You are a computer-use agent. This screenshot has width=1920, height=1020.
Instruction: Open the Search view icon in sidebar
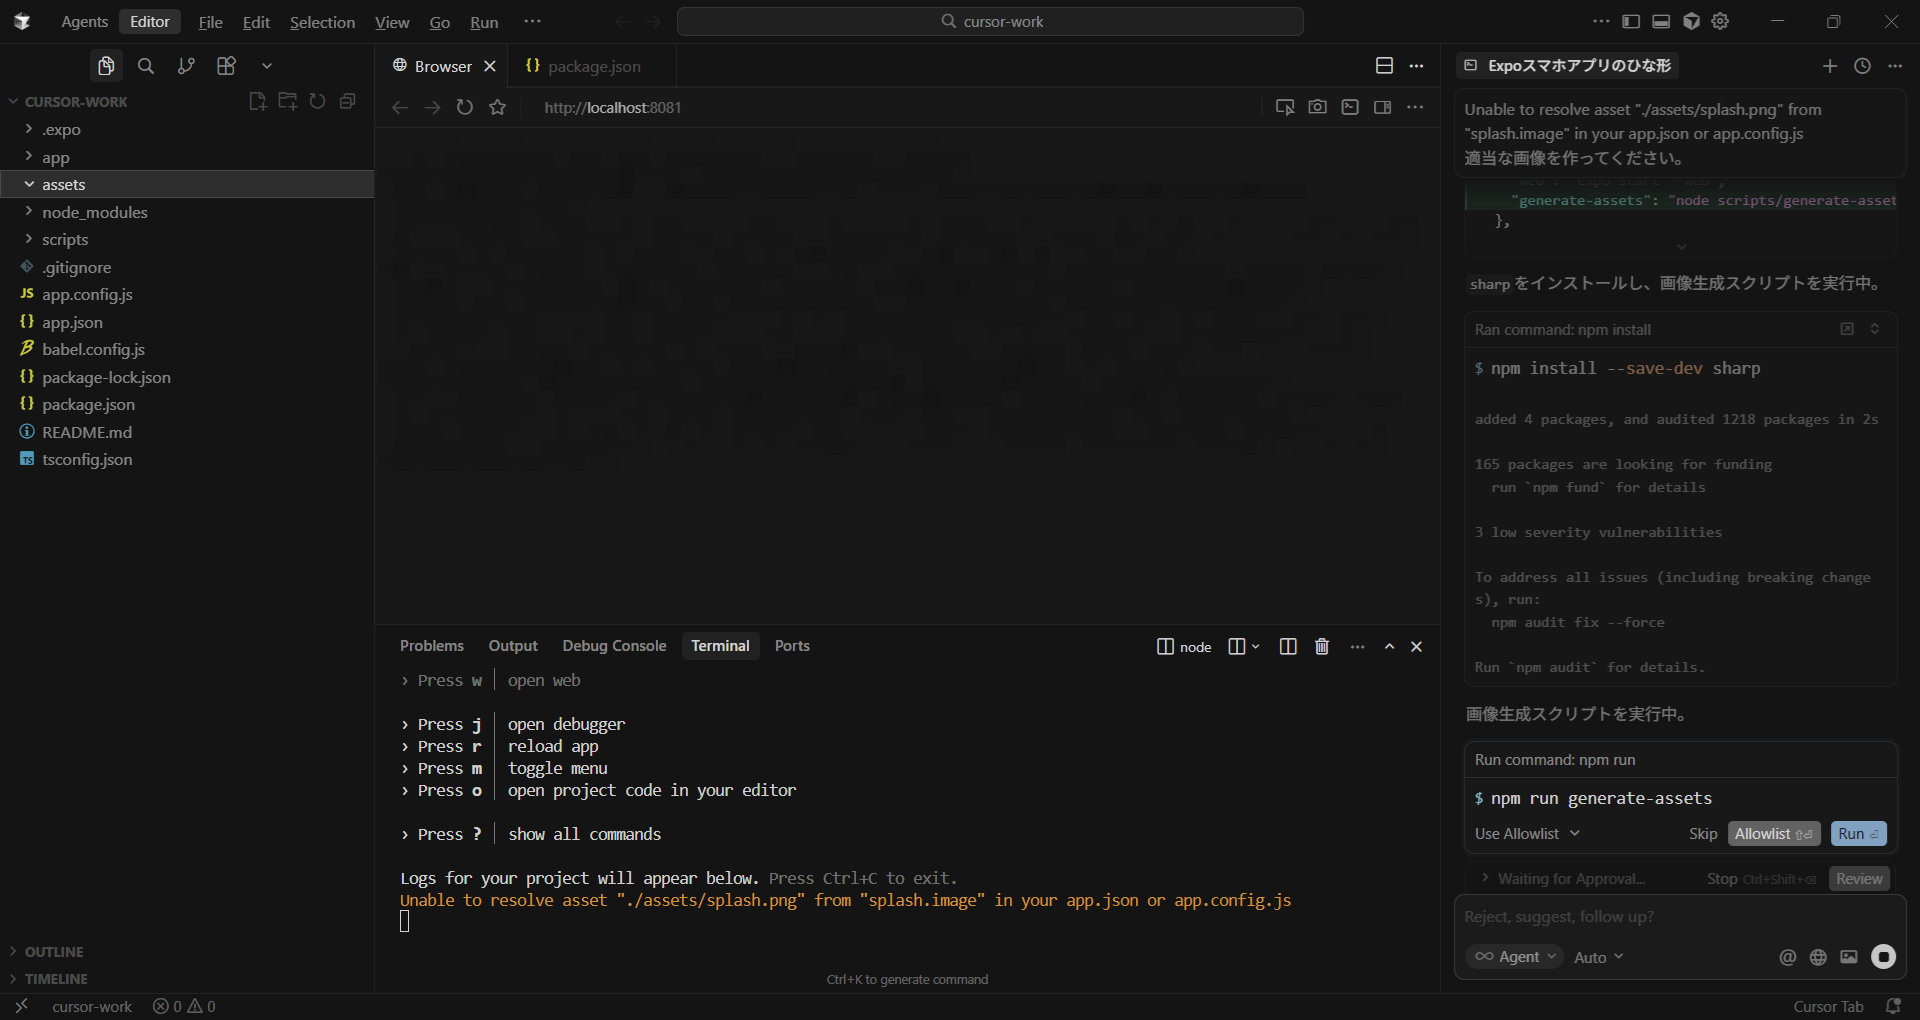(146, 66)
